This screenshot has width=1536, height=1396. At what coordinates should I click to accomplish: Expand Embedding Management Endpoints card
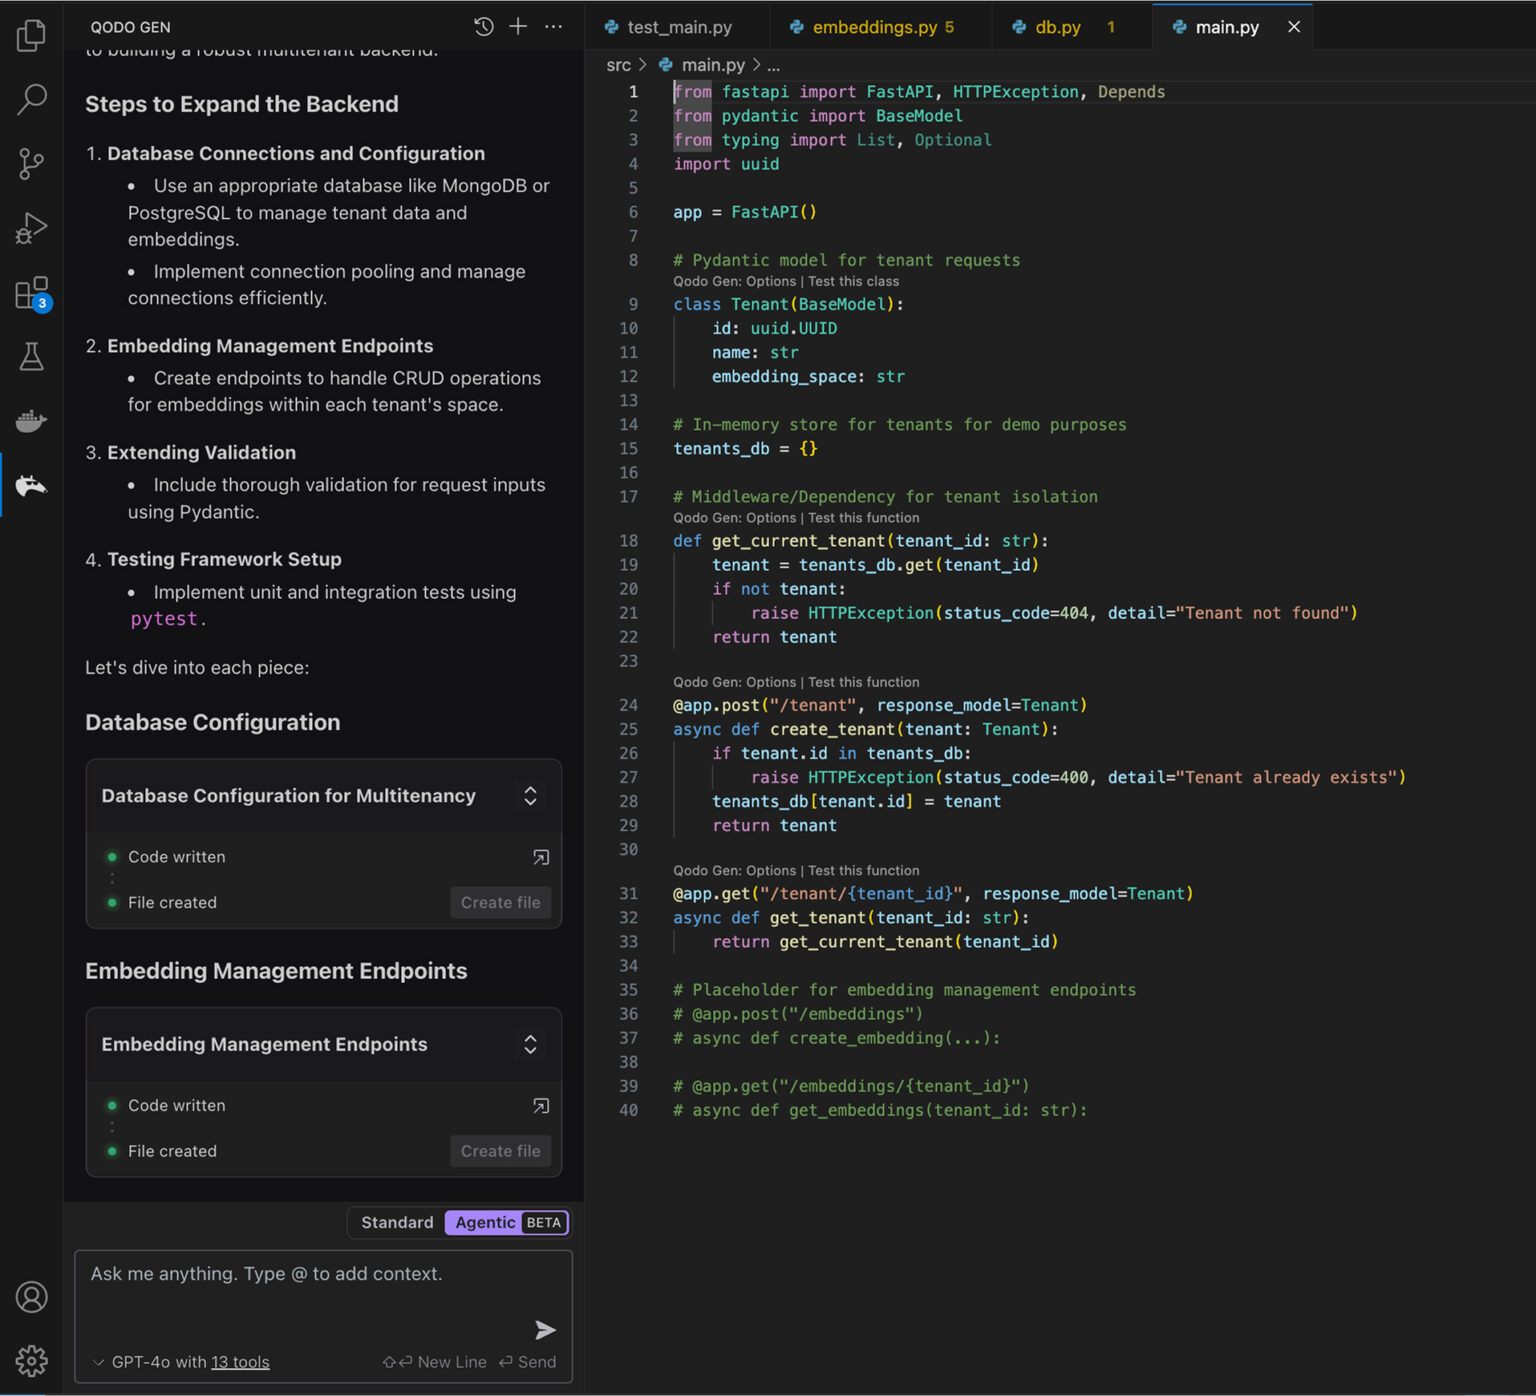point(530,1044)
